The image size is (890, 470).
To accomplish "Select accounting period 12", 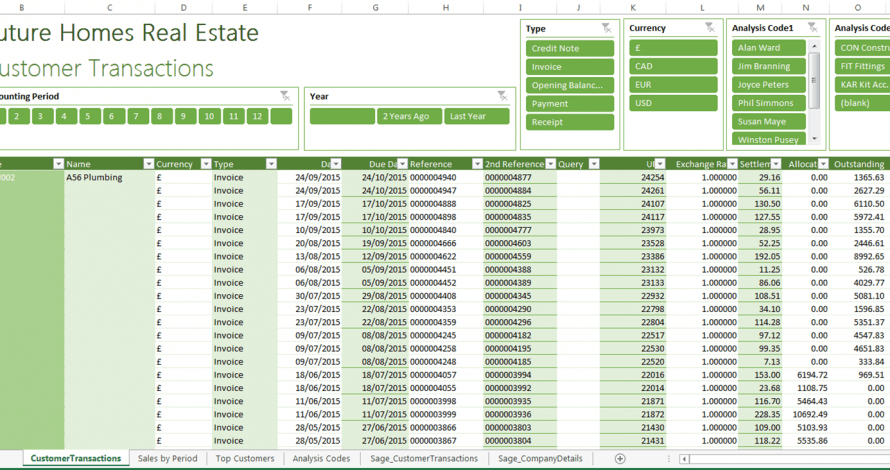I will (257, 116).
